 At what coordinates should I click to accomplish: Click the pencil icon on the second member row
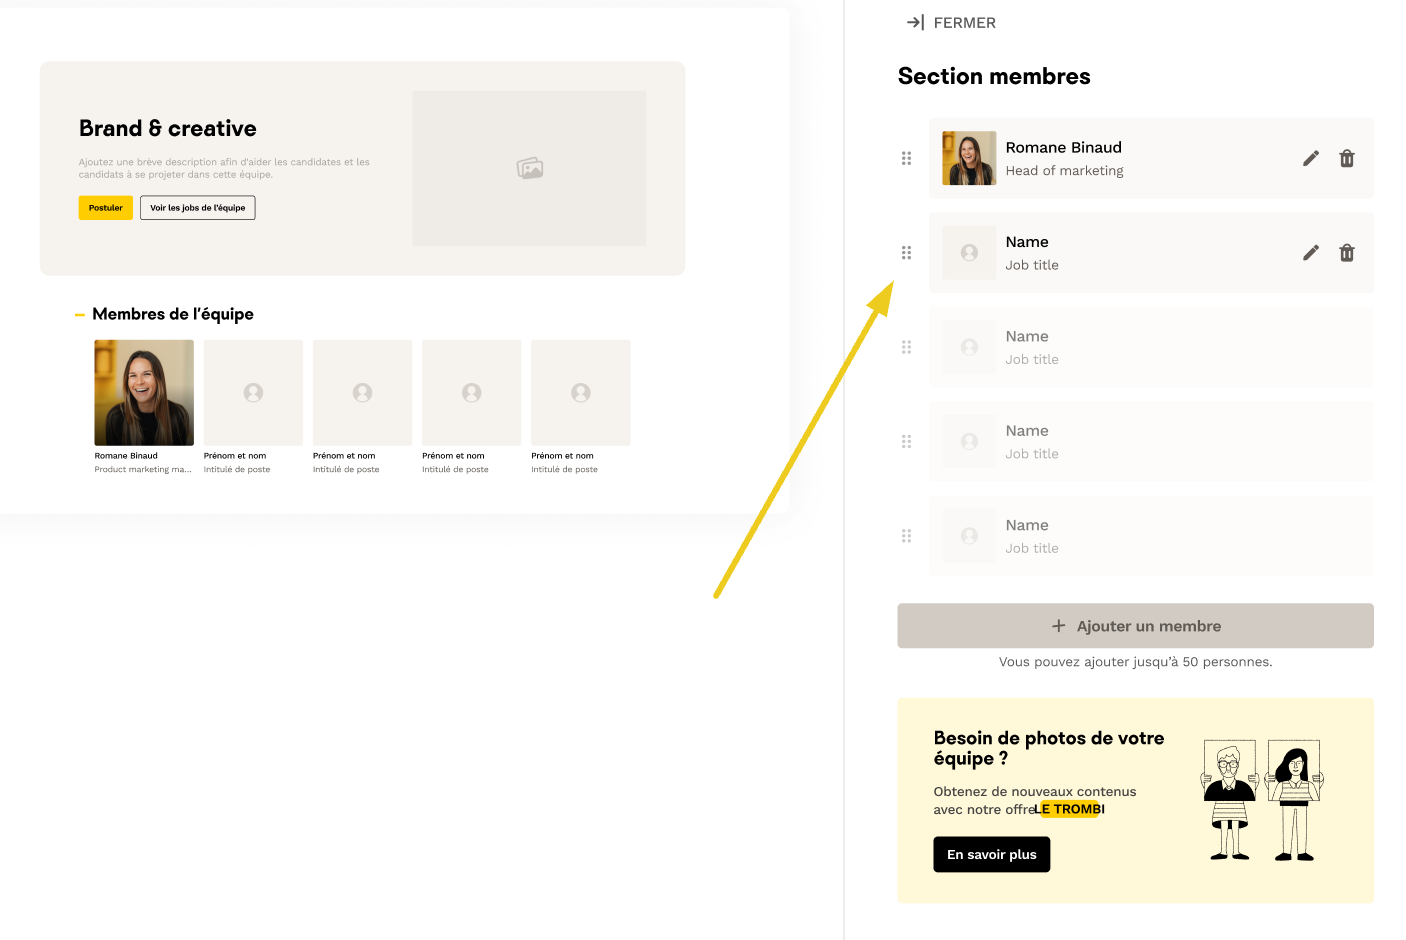coord(1310,253)
